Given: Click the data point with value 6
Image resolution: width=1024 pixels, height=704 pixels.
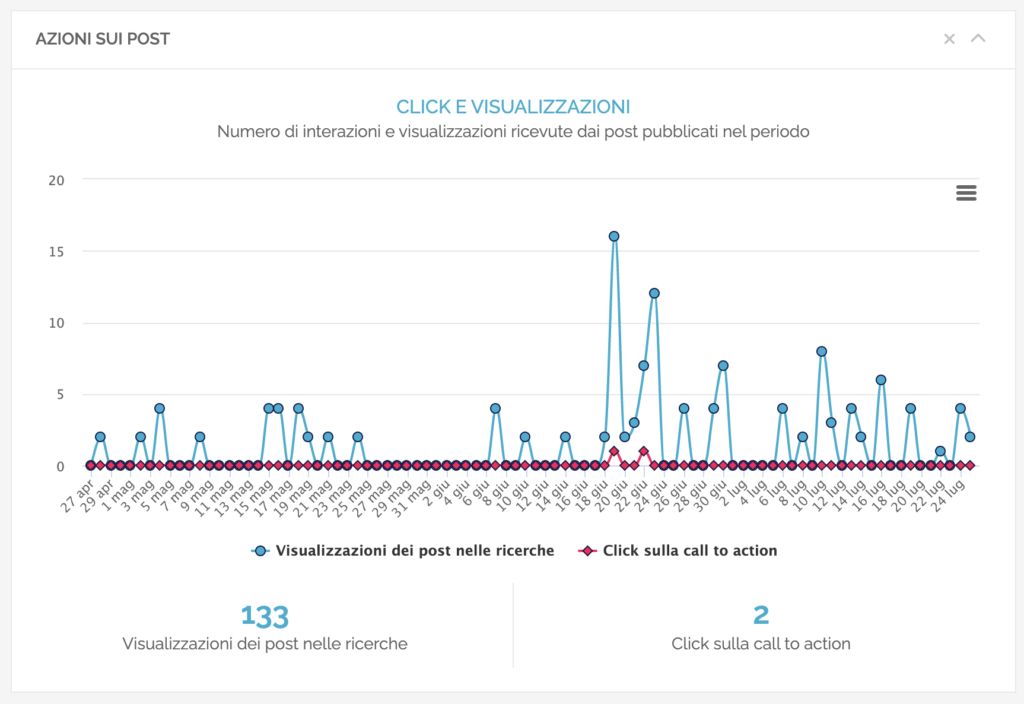Looking at the screenshot, I should pyautogui.click(x=881, y=380).
